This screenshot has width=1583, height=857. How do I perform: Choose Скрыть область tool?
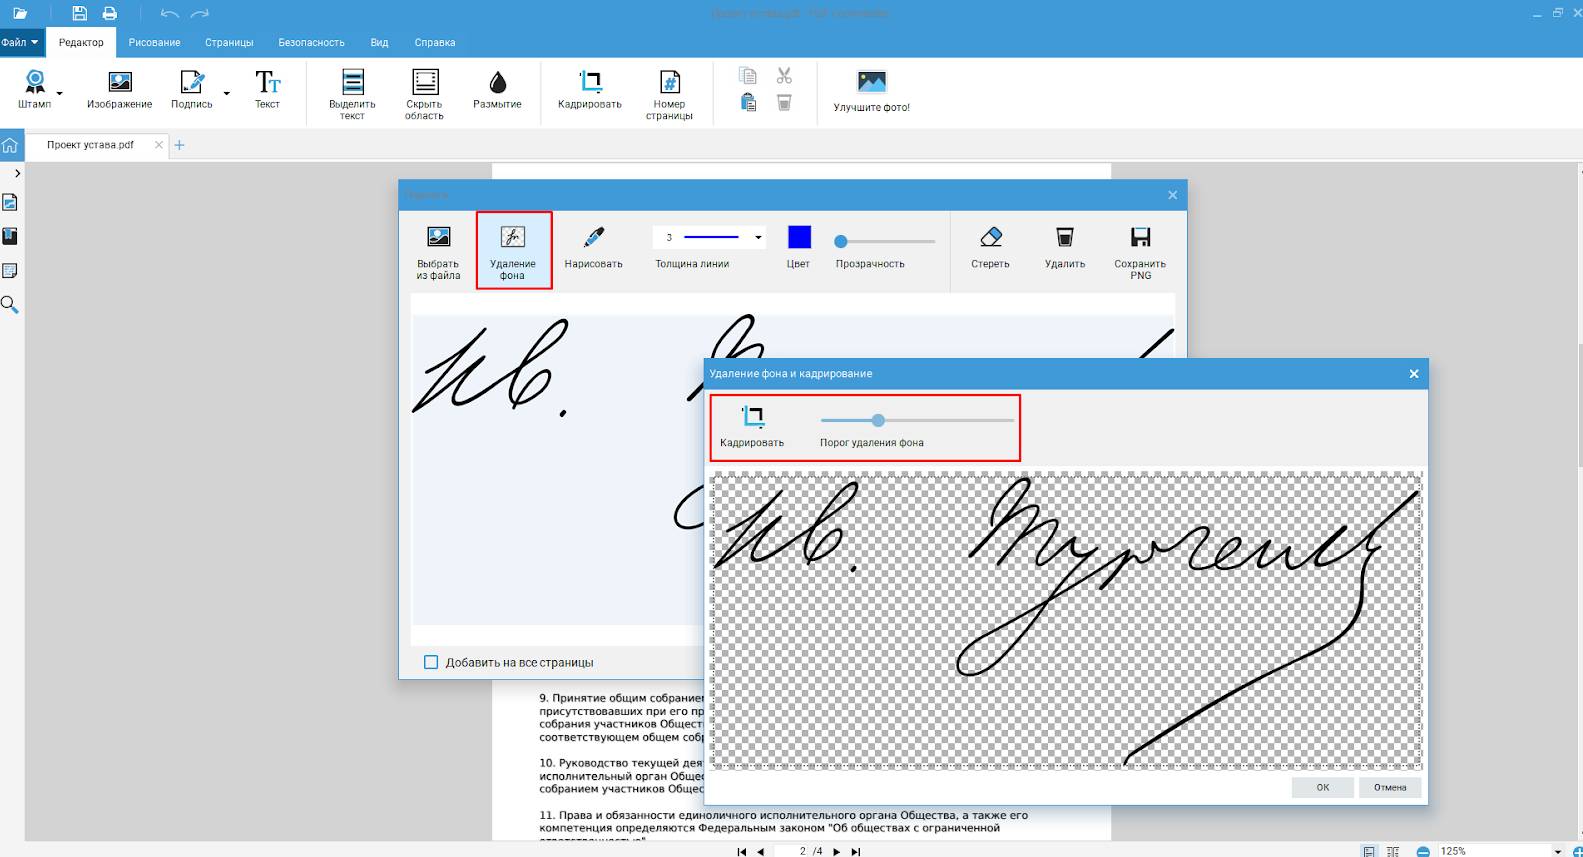tap(425, 95)
